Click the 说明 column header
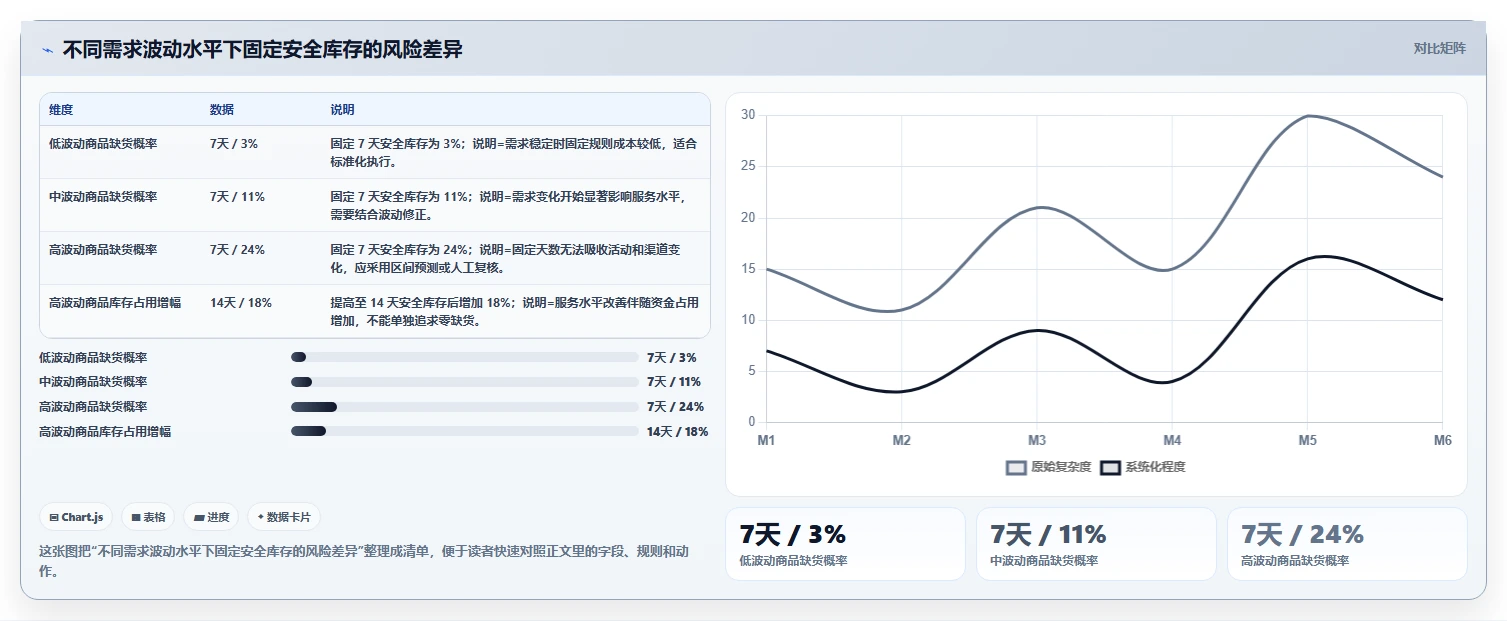The image size is (1507, 621). [x=342, y=110]
